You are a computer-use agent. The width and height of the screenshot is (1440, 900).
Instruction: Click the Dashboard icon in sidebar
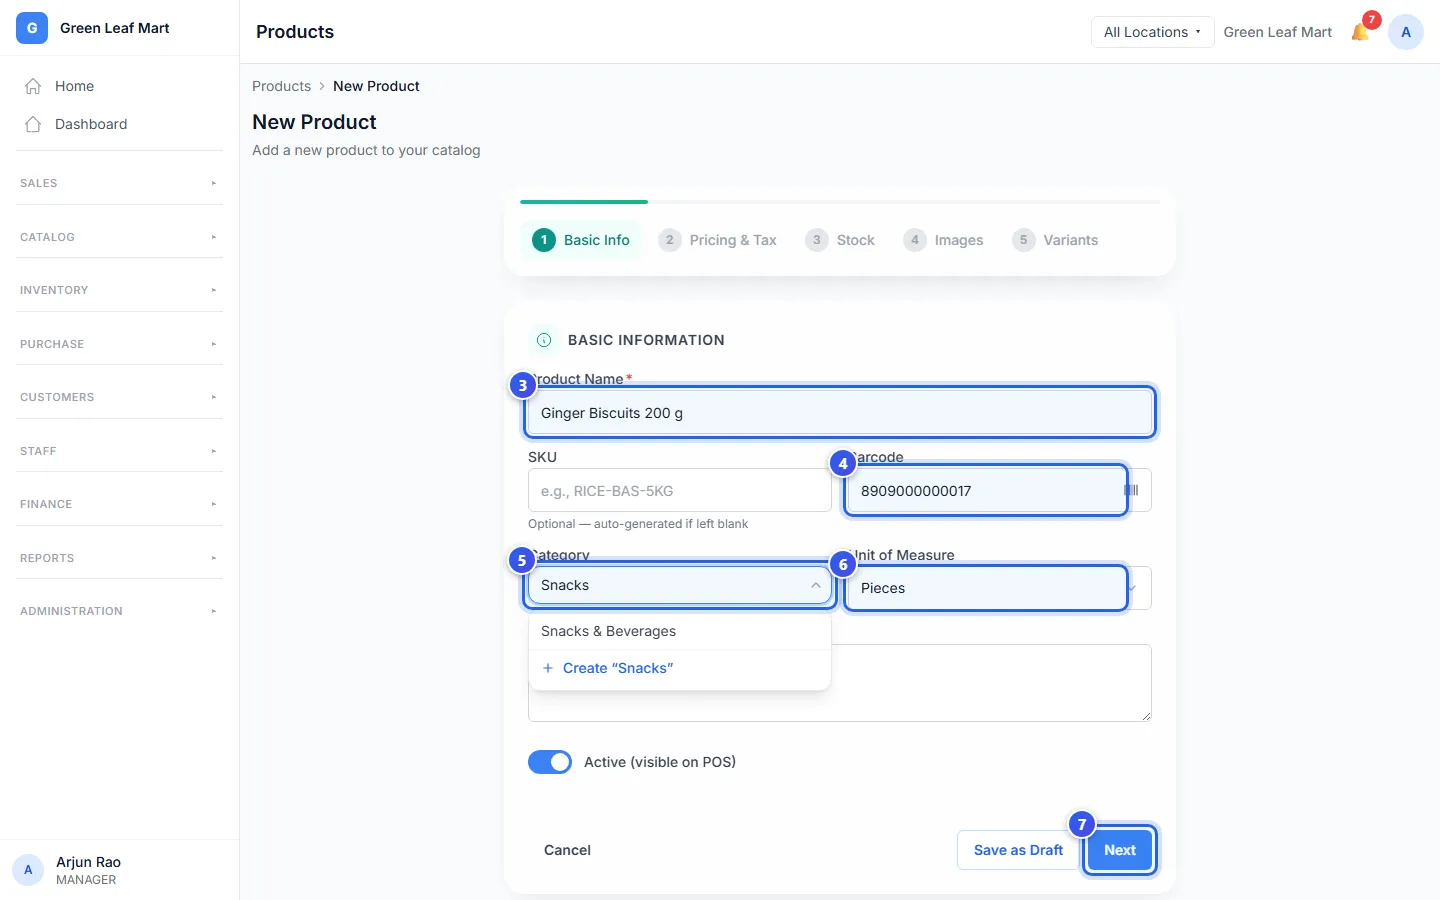[x=33, y=124]
